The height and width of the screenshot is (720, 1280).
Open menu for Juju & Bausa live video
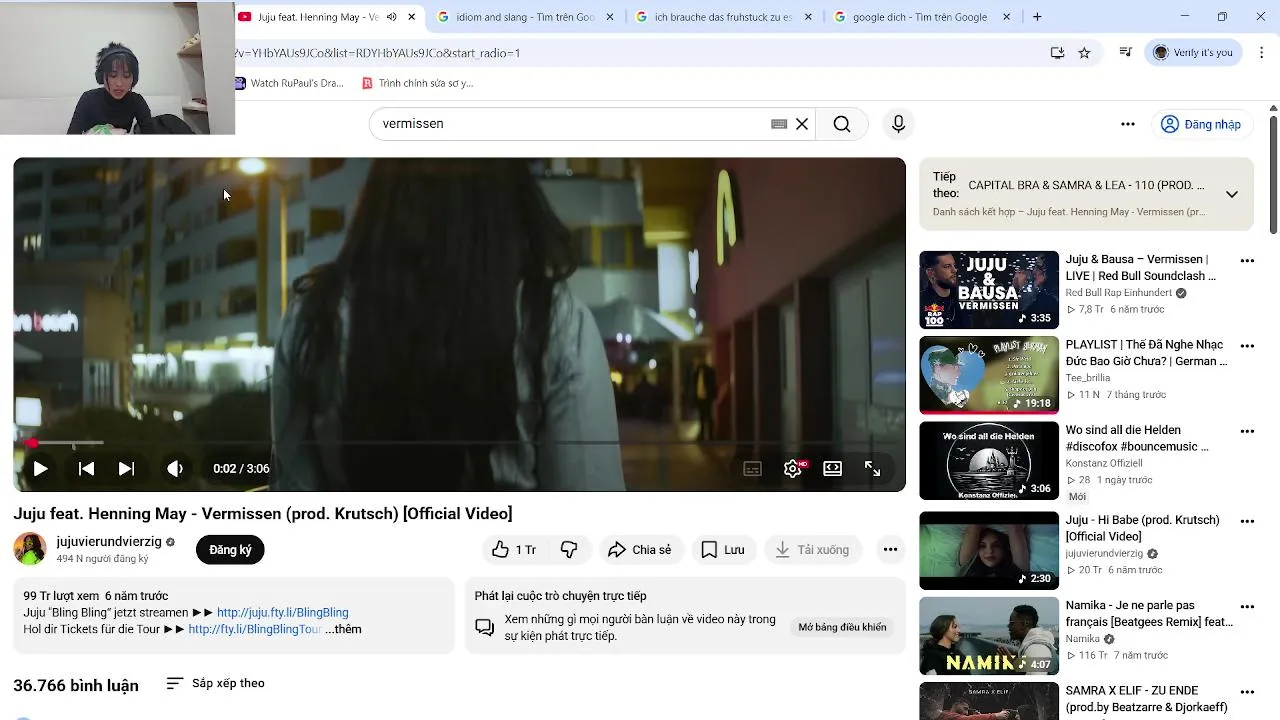(1247, 261)
